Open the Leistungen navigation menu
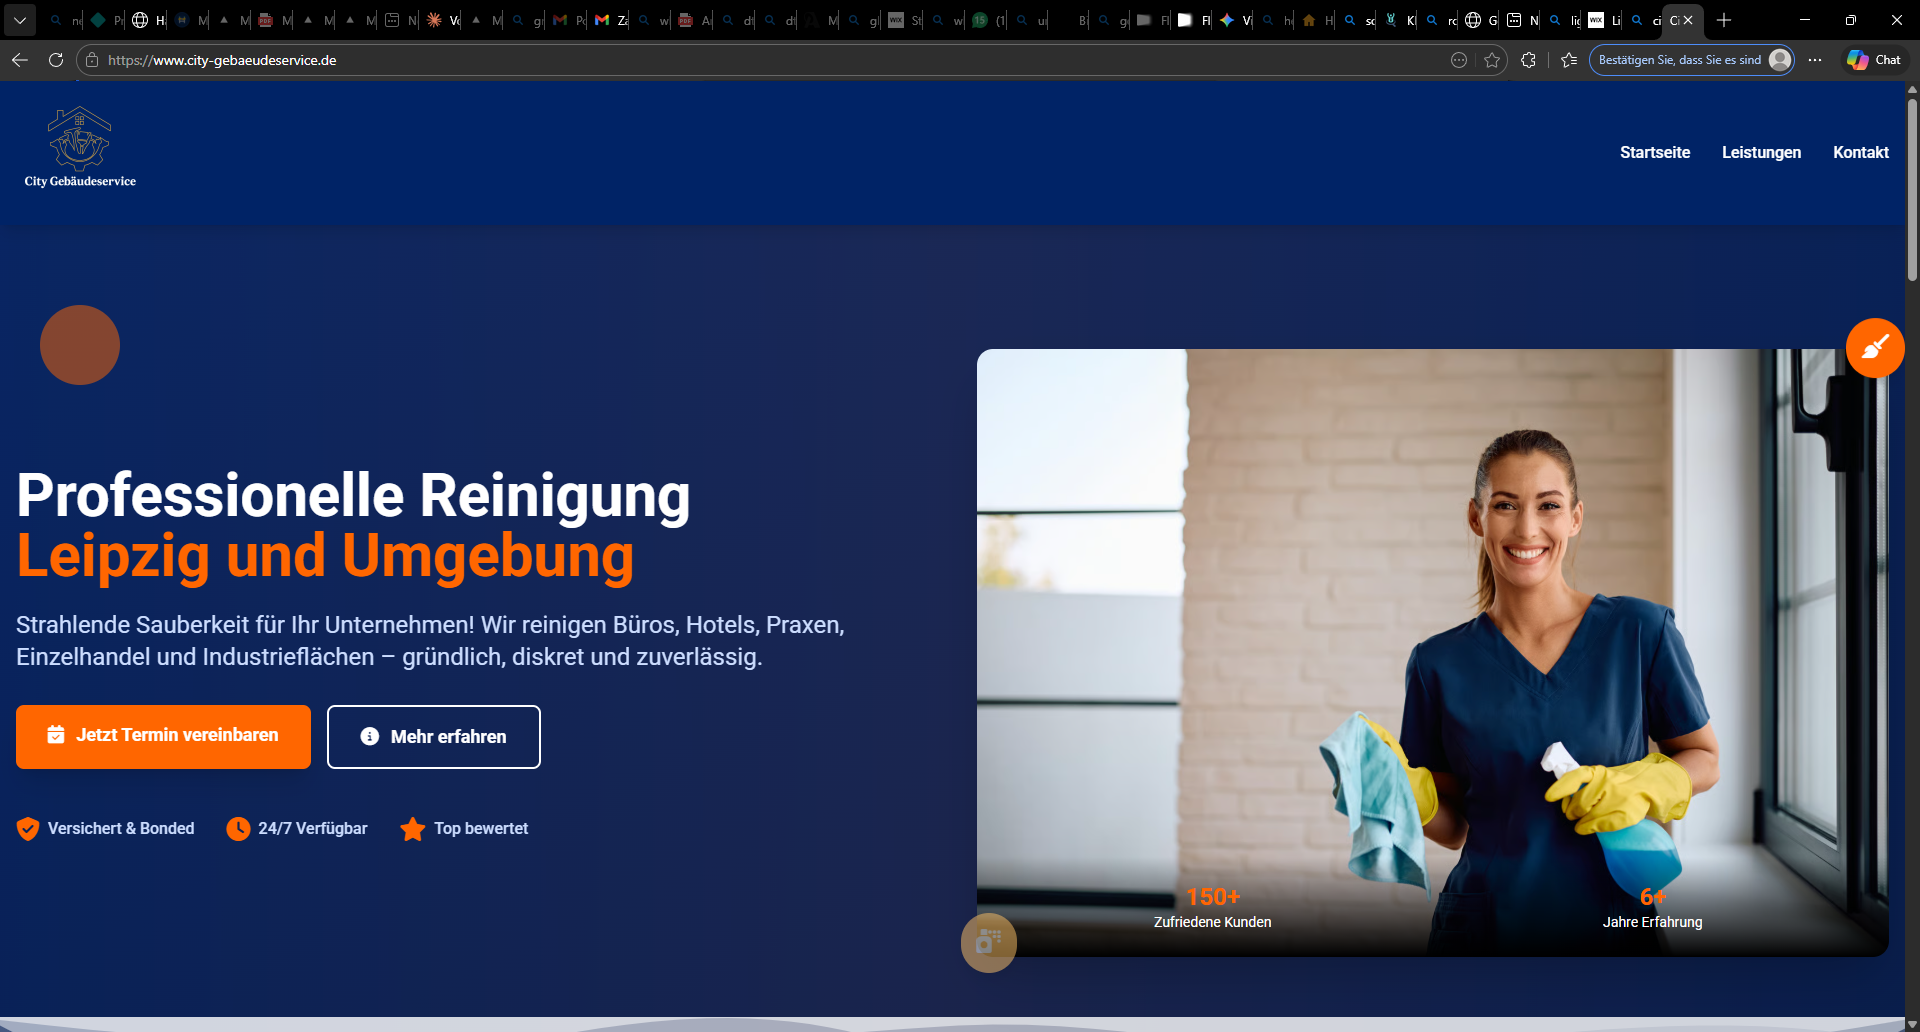 pos(1761,152)
